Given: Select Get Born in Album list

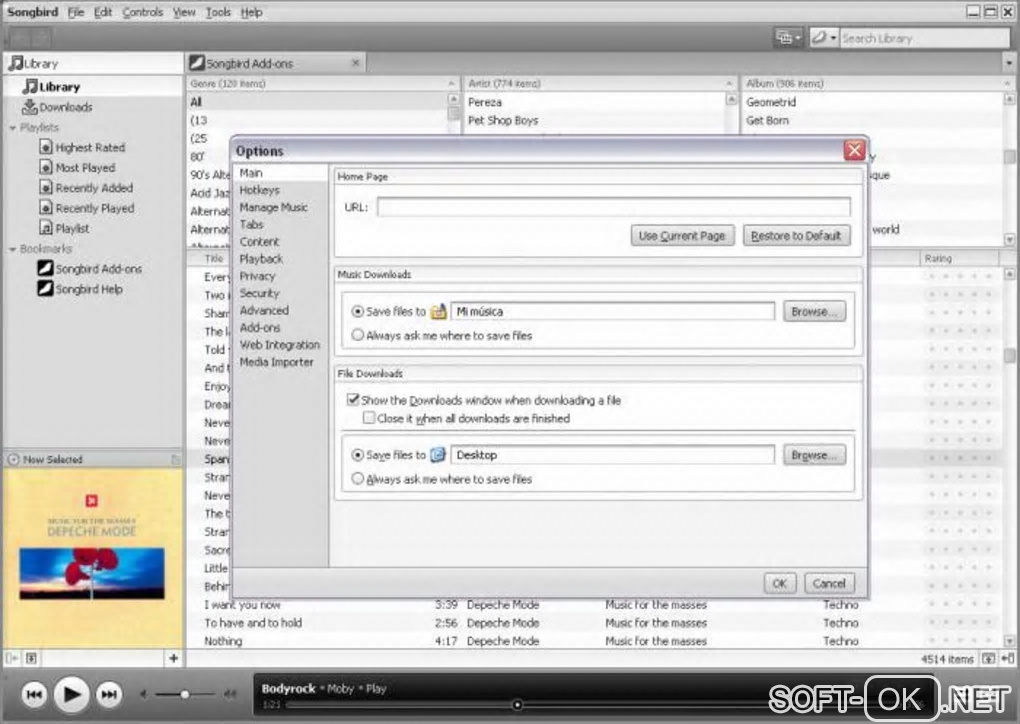Looking at the screenshot, I should (767, 120).
